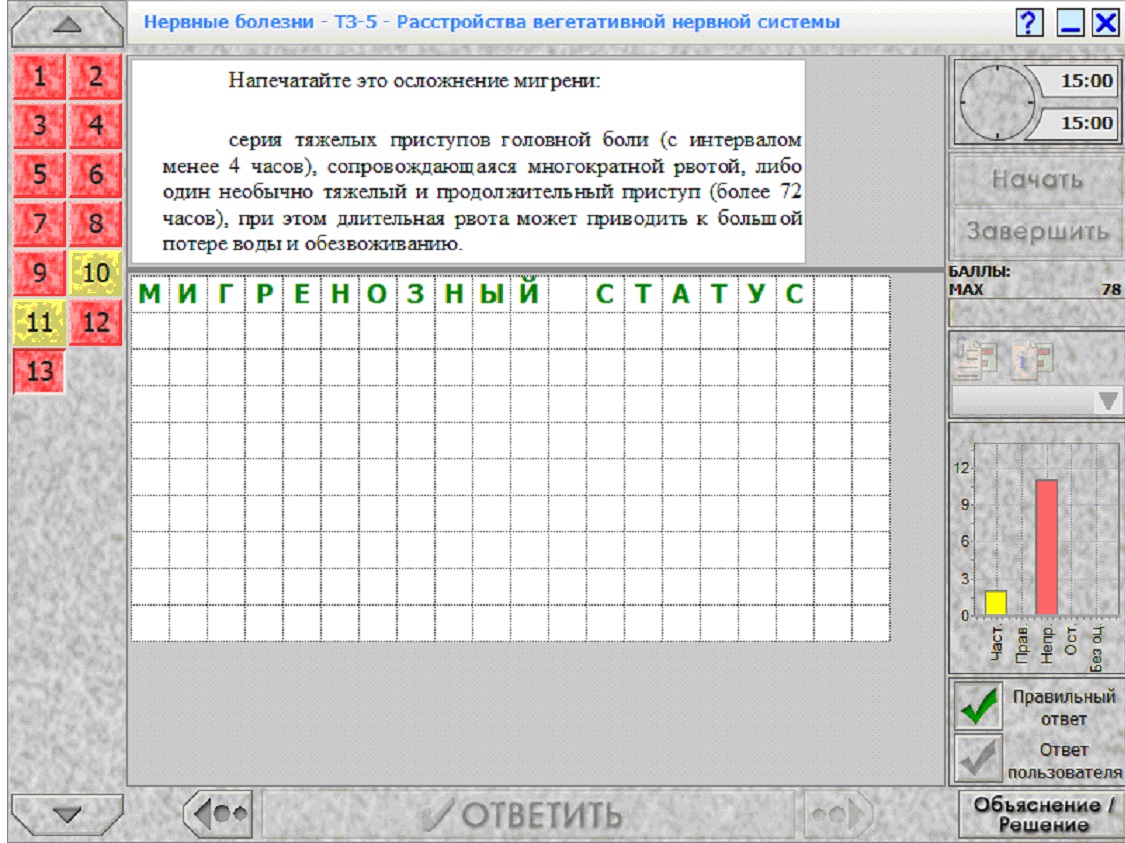Jump to question 13 tile
The image size is (1125, 843).
pos(39,371)
